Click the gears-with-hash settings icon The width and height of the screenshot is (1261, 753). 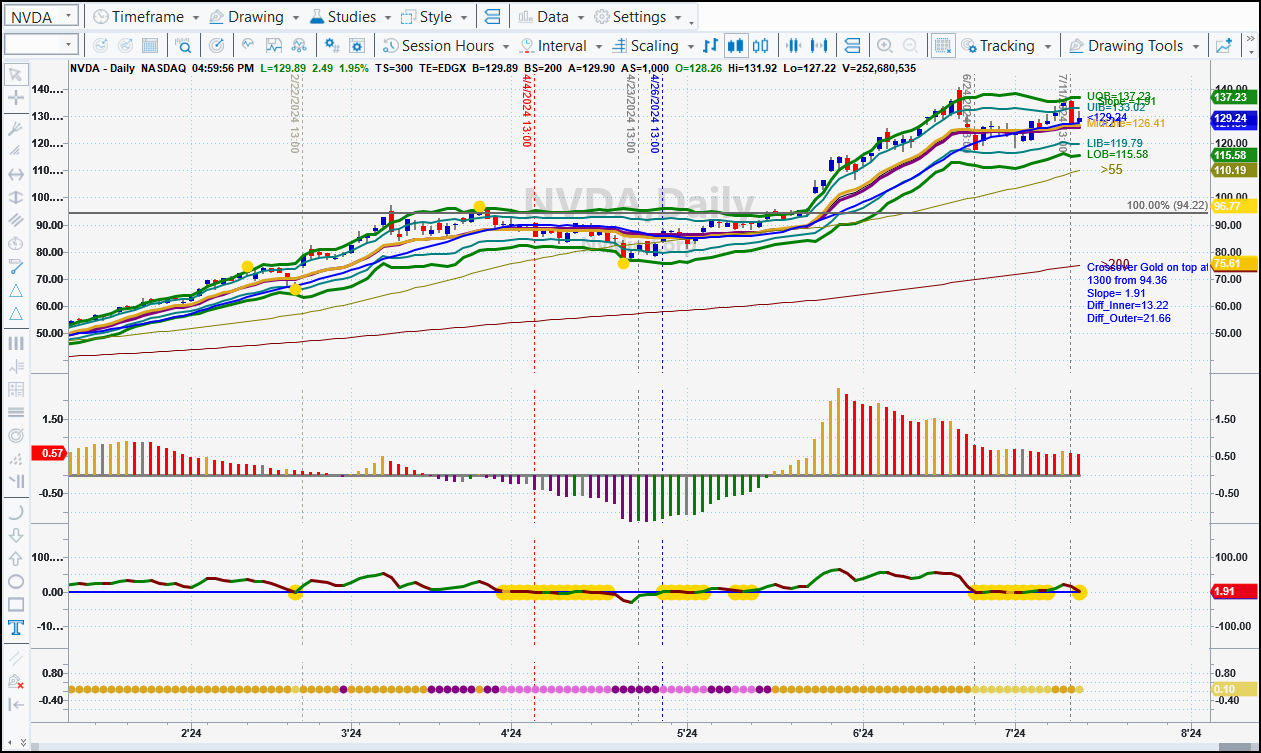click(x=333, y=46)
